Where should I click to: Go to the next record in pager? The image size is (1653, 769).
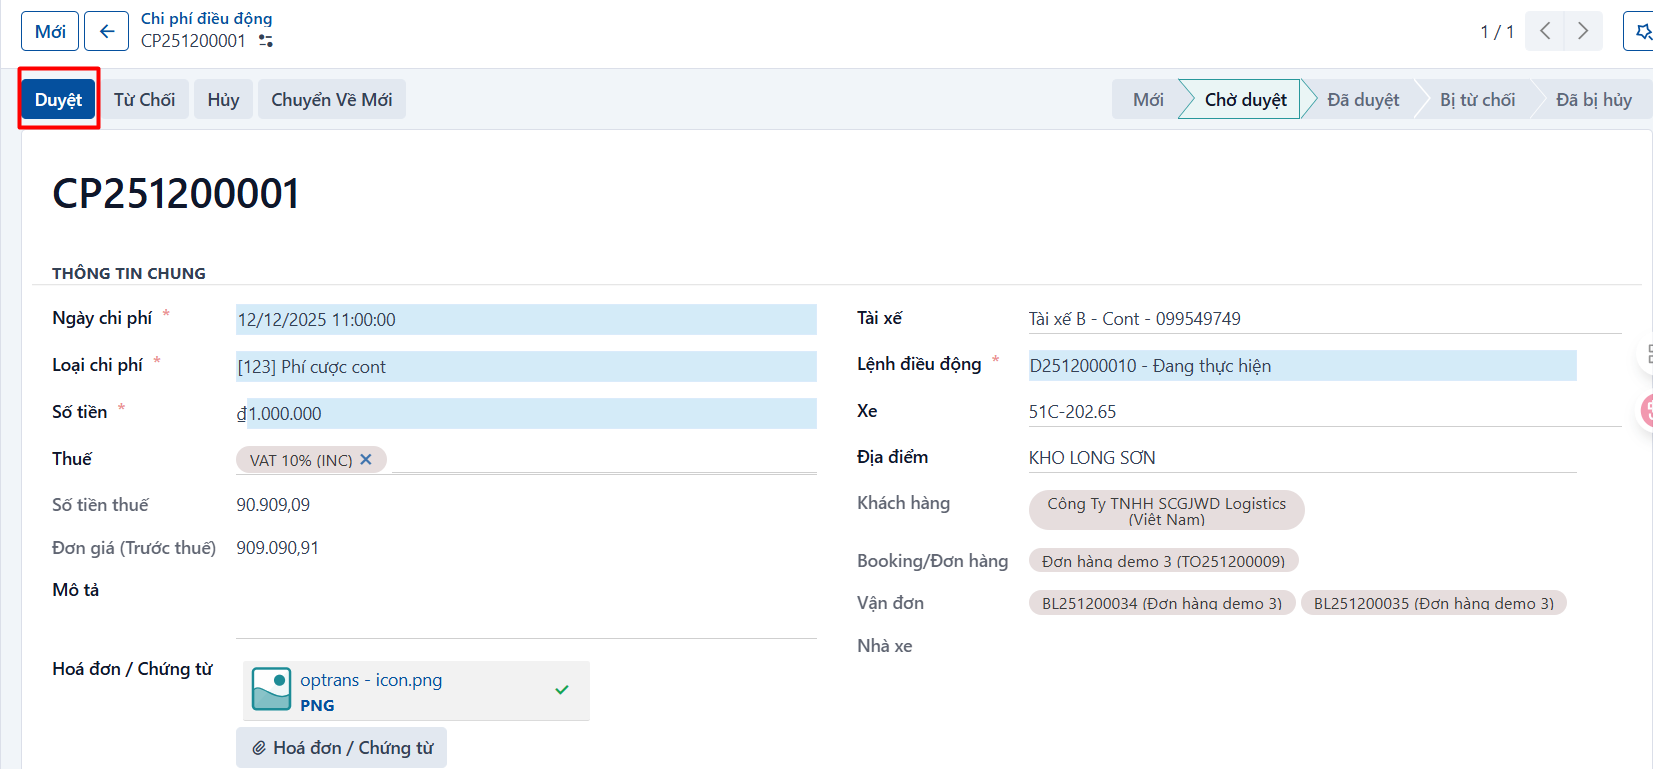(1583, 31)
